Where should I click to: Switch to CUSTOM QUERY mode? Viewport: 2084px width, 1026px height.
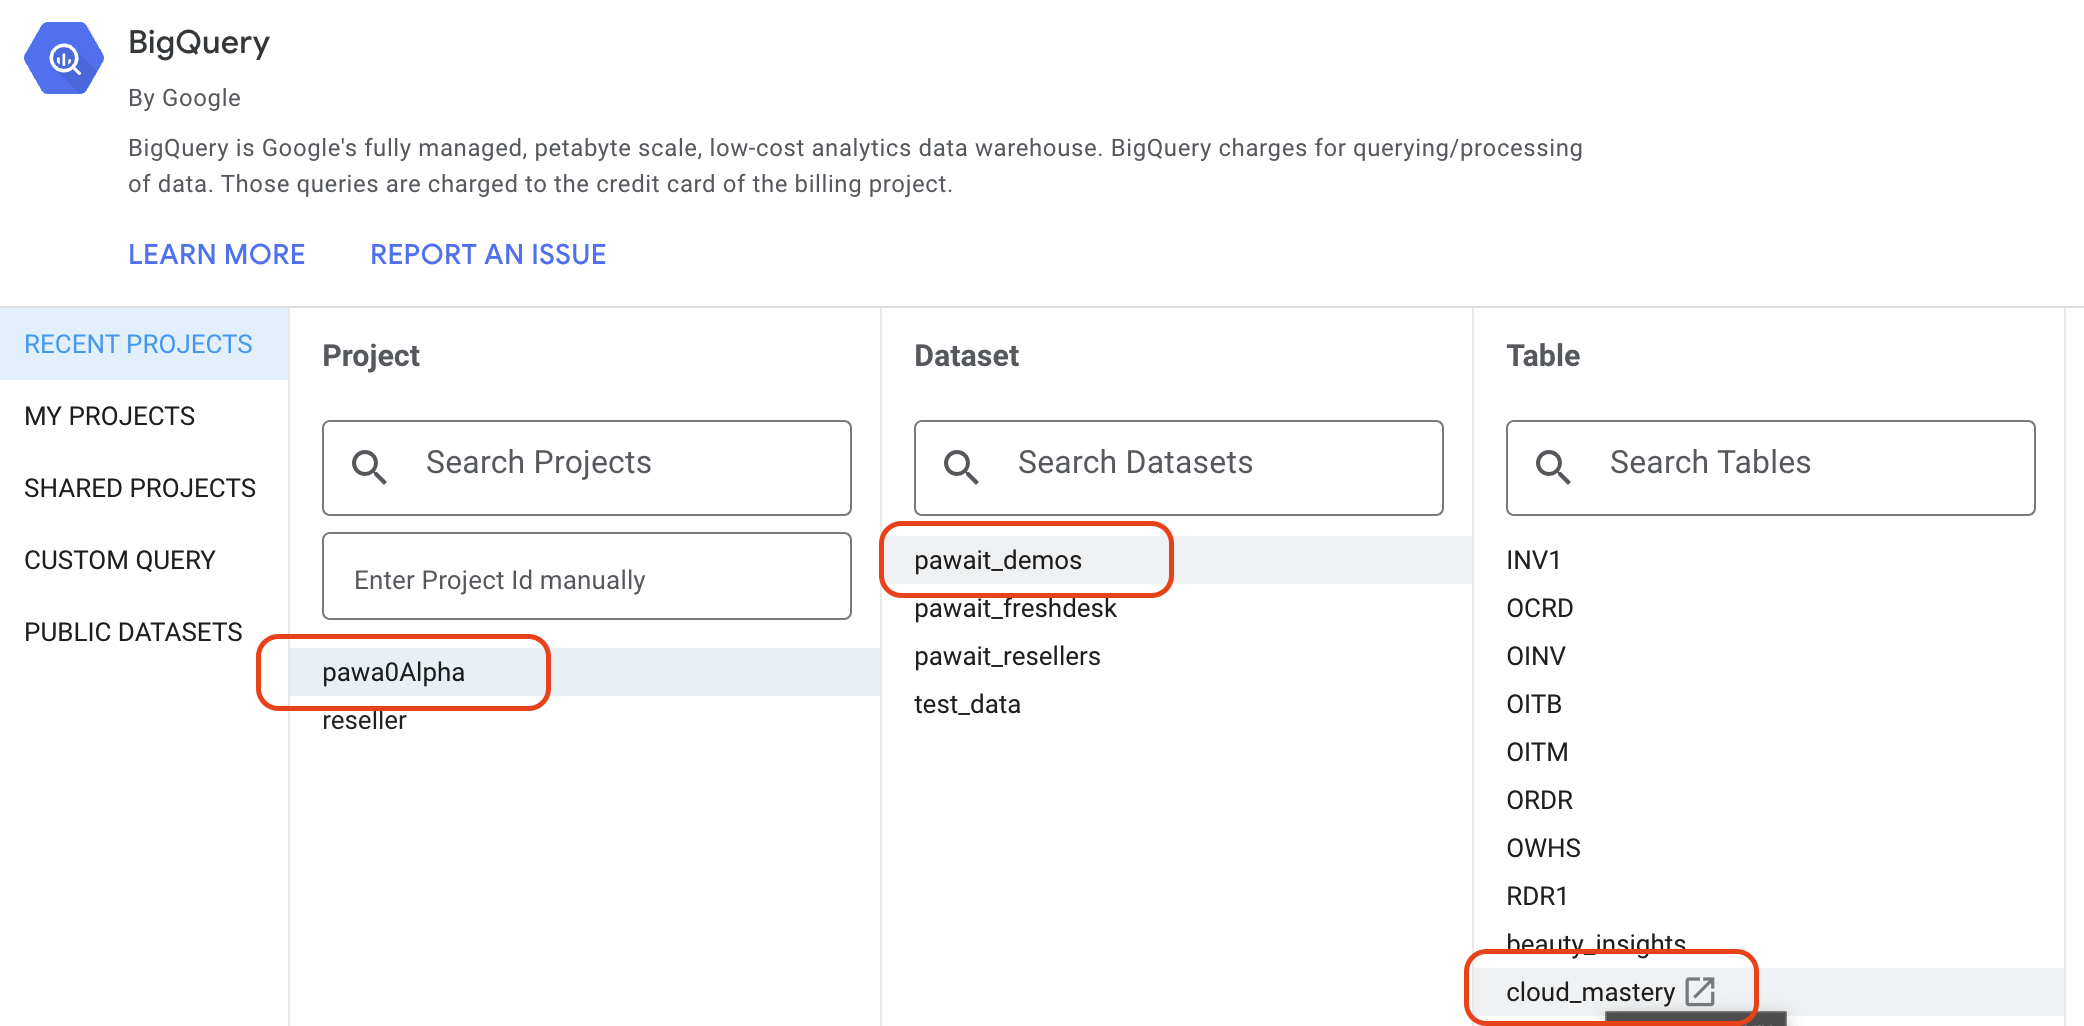(120, 559)
